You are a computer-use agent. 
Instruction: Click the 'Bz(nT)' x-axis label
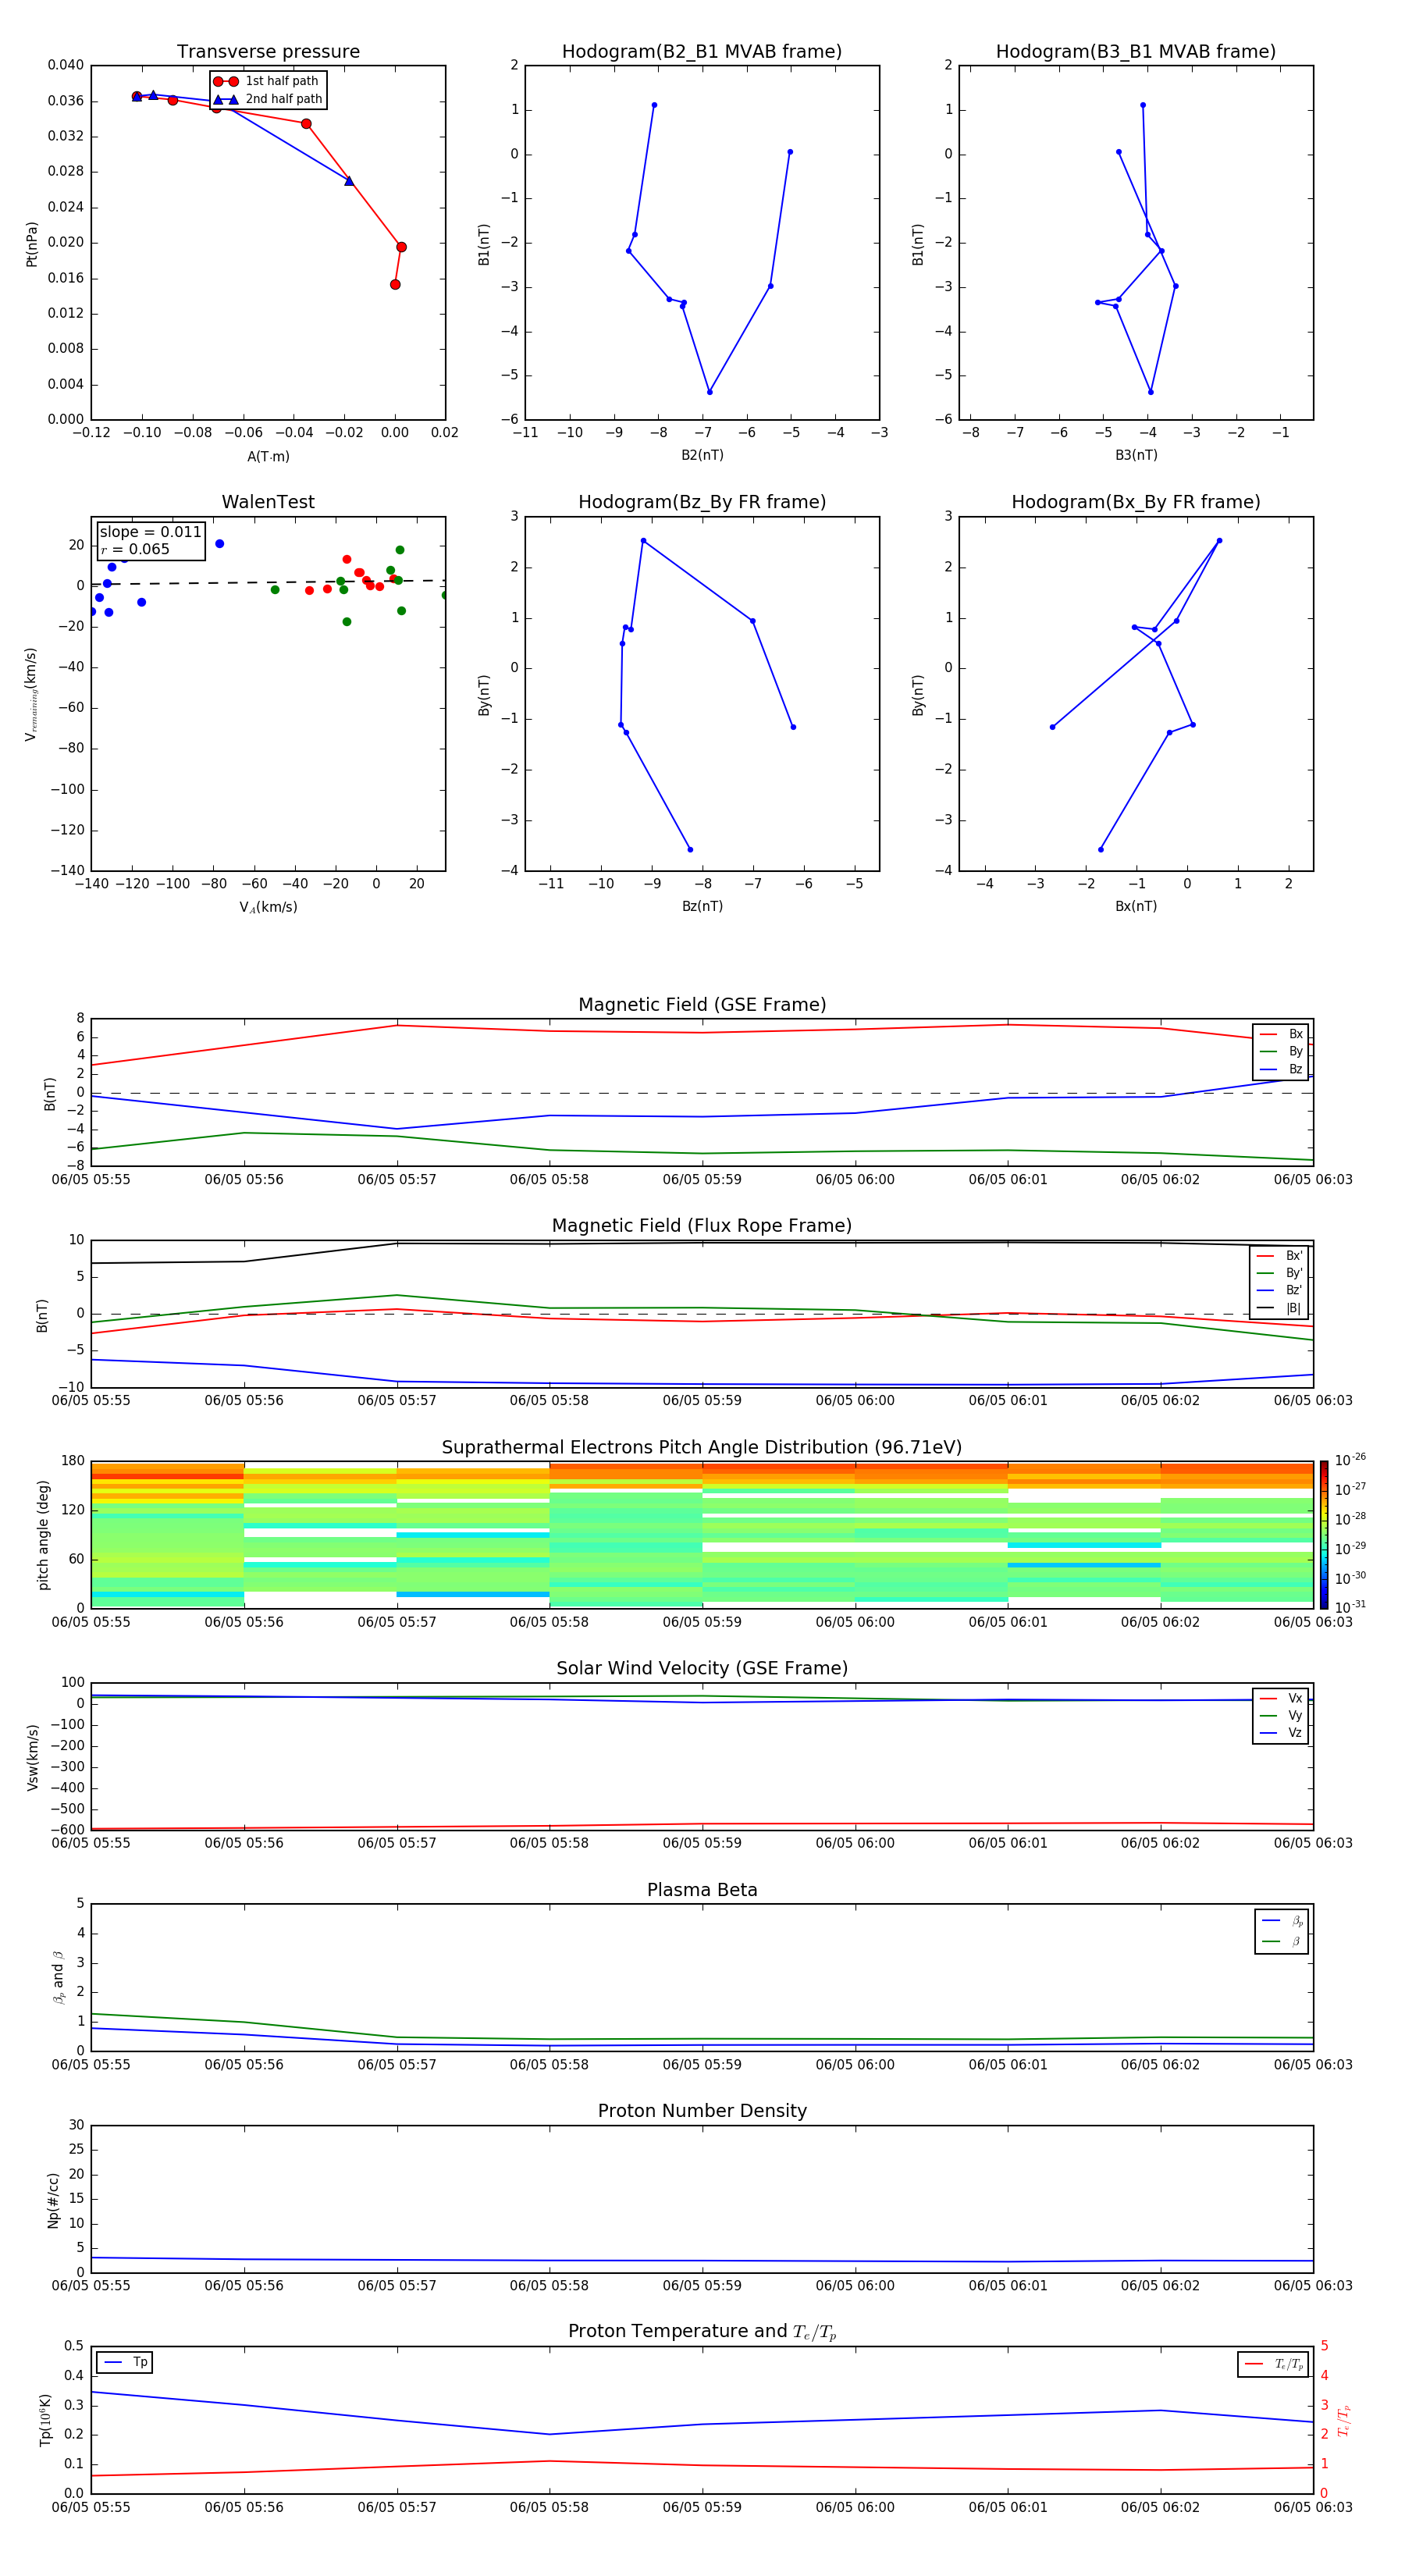click(702, 906)
